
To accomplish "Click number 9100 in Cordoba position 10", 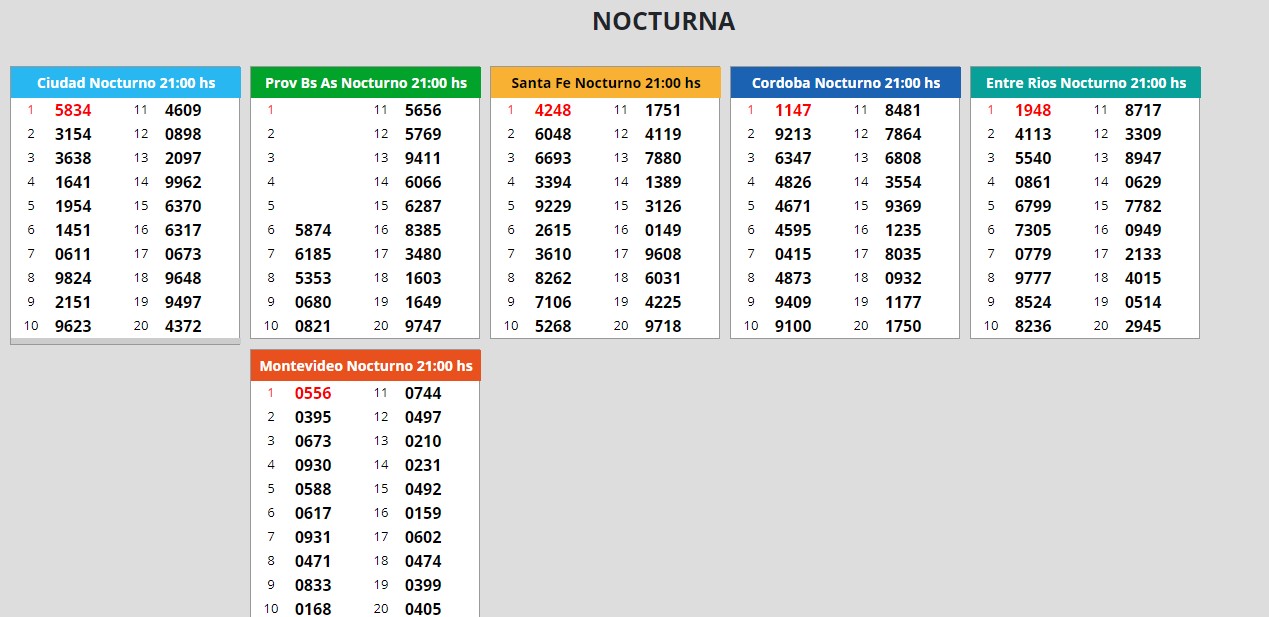I will (793, 326).
